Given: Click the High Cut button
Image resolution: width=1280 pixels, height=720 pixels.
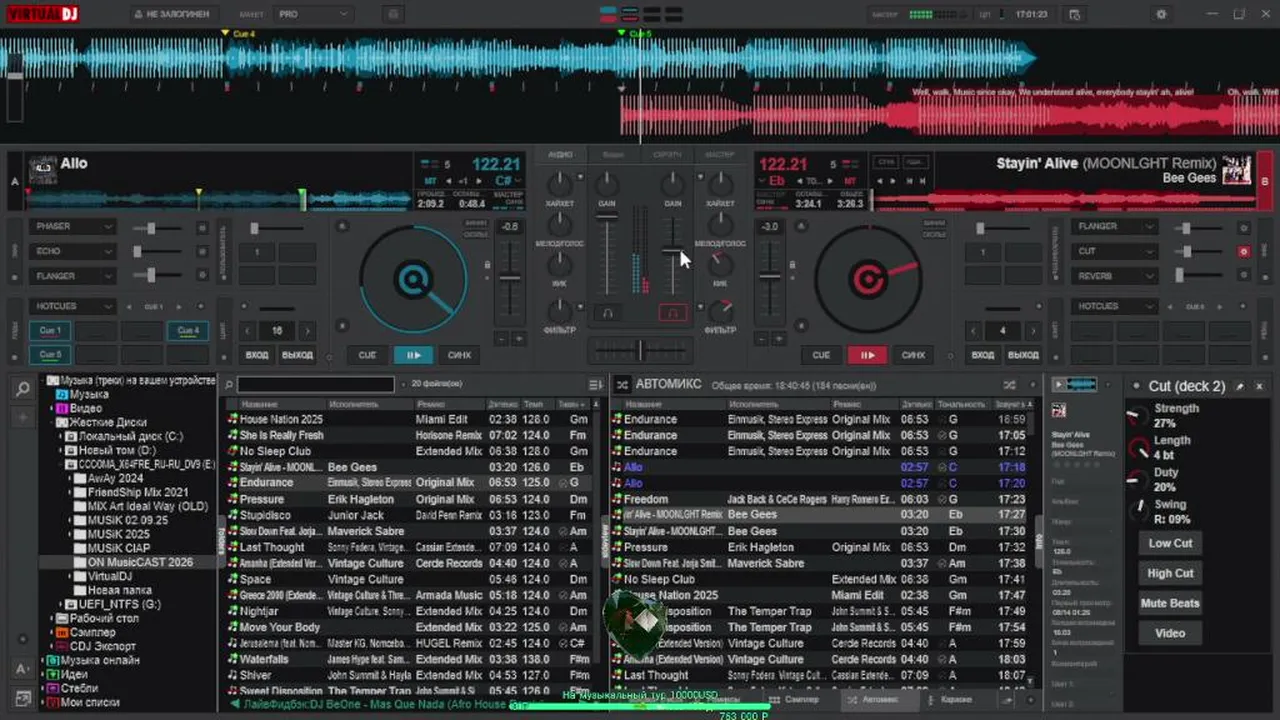Looking at the screenshot, I should 1170,573.
